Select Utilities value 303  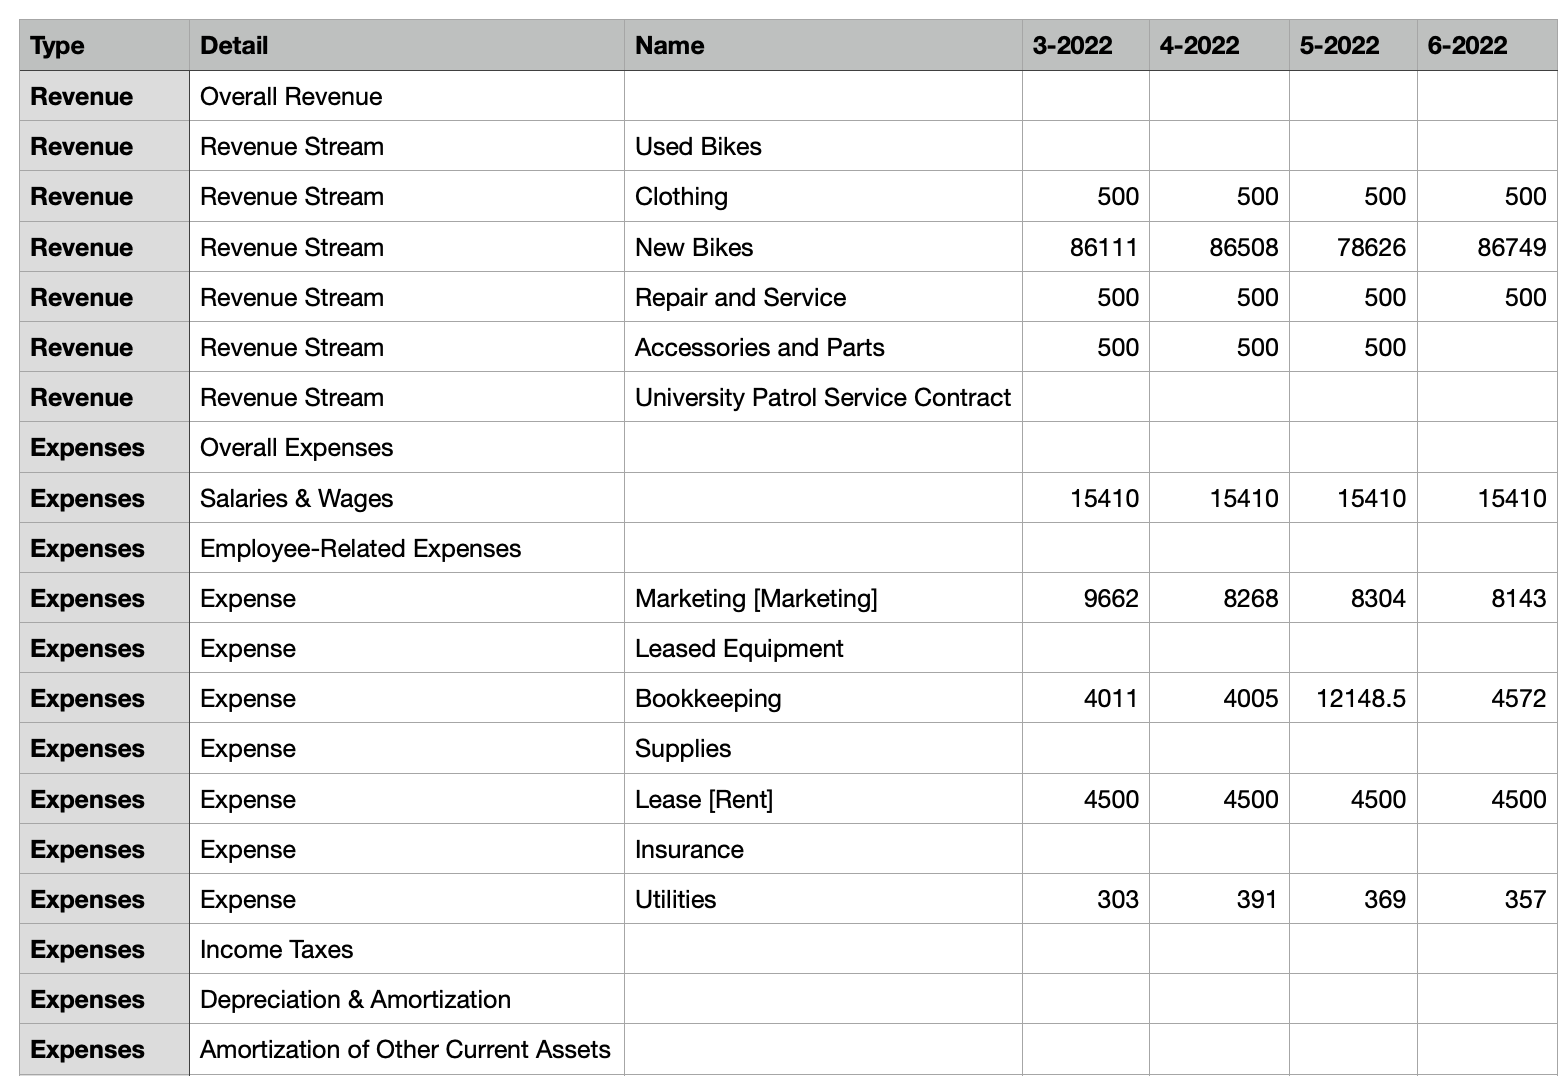click(x=1086, y=899)
